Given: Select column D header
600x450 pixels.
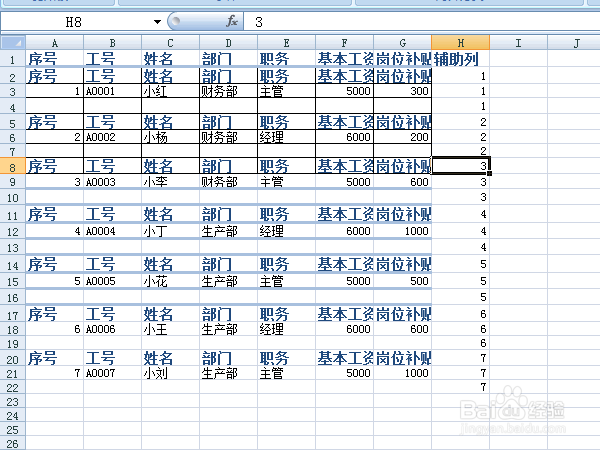Looking at the screenshot, I should 228,42.
